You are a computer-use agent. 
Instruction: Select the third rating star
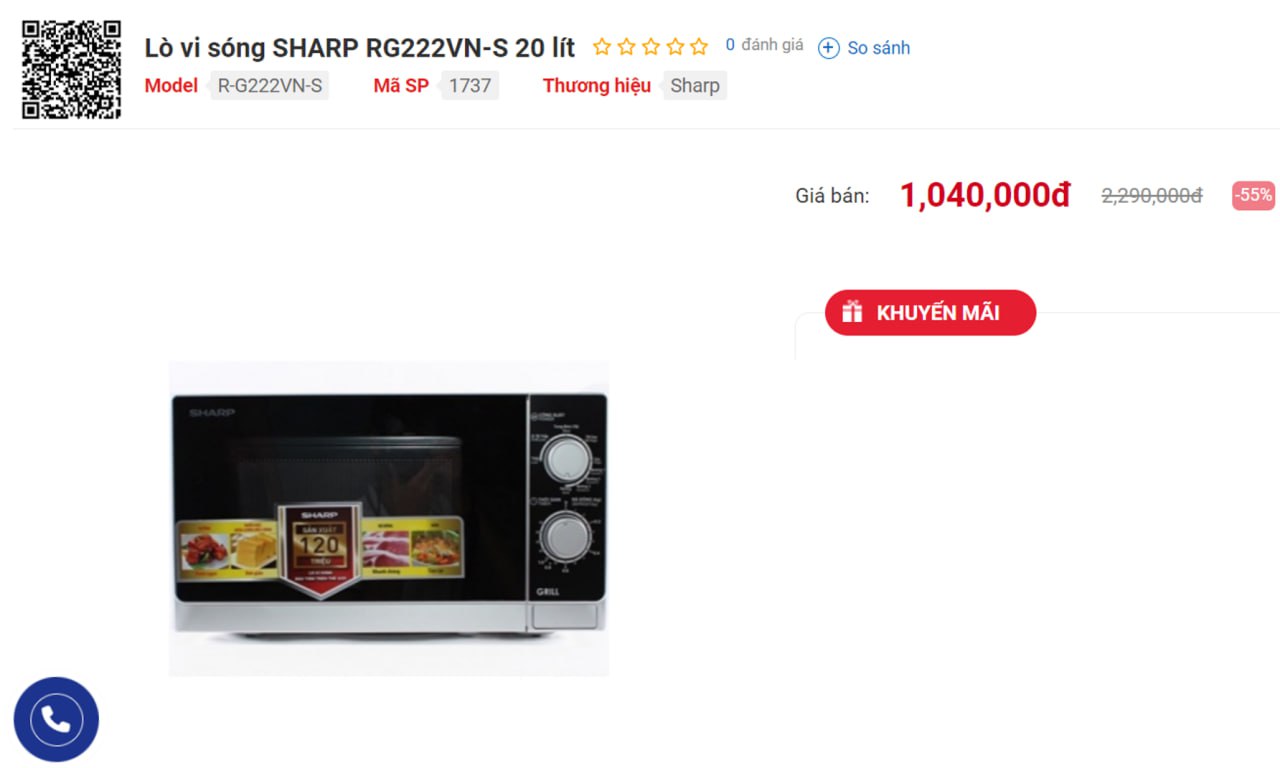tap(650, 47)
